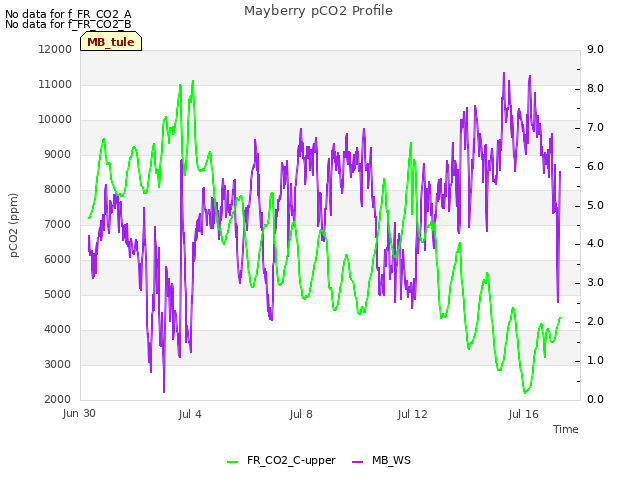
Task: Click the 4000 left axis value
Action: point(58,329)
